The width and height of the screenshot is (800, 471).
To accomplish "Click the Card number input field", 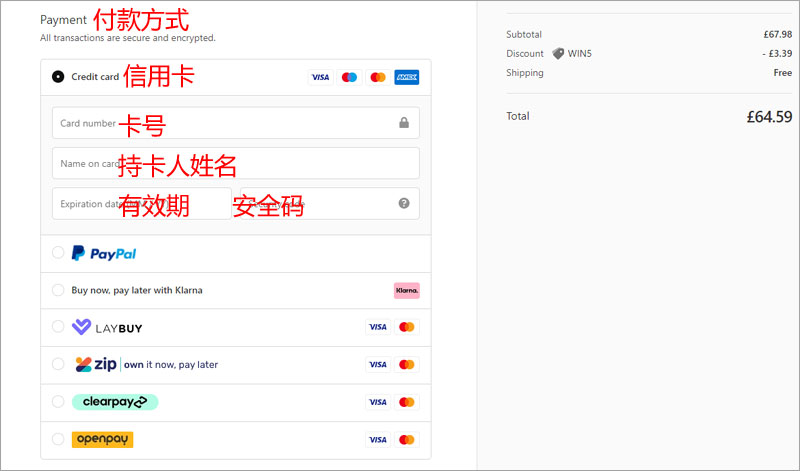I will pyautogui.click(x=236, y=123).
